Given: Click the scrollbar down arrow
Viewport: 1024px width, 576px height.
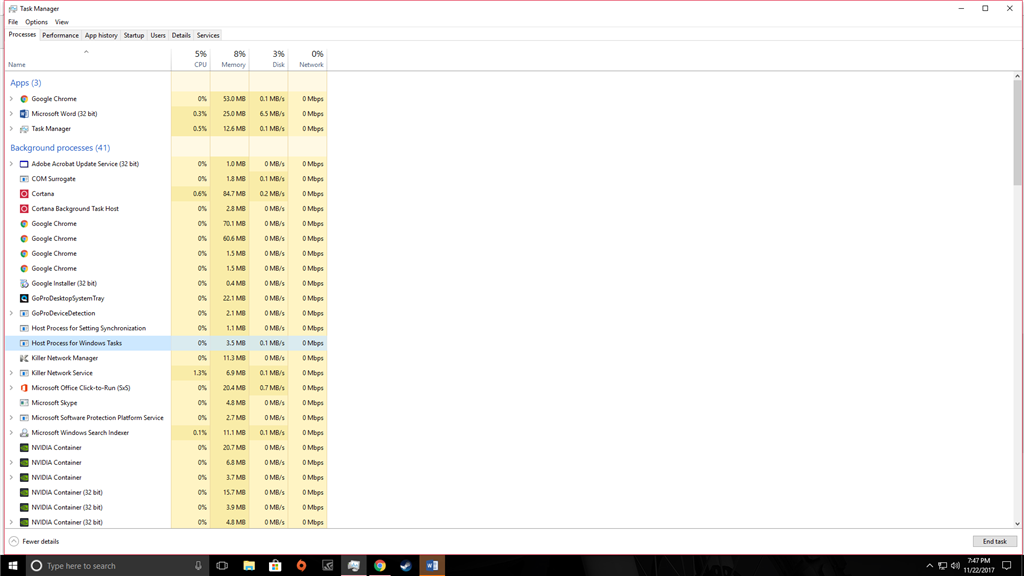Looking at the screenshot, I should [1017, 524].
